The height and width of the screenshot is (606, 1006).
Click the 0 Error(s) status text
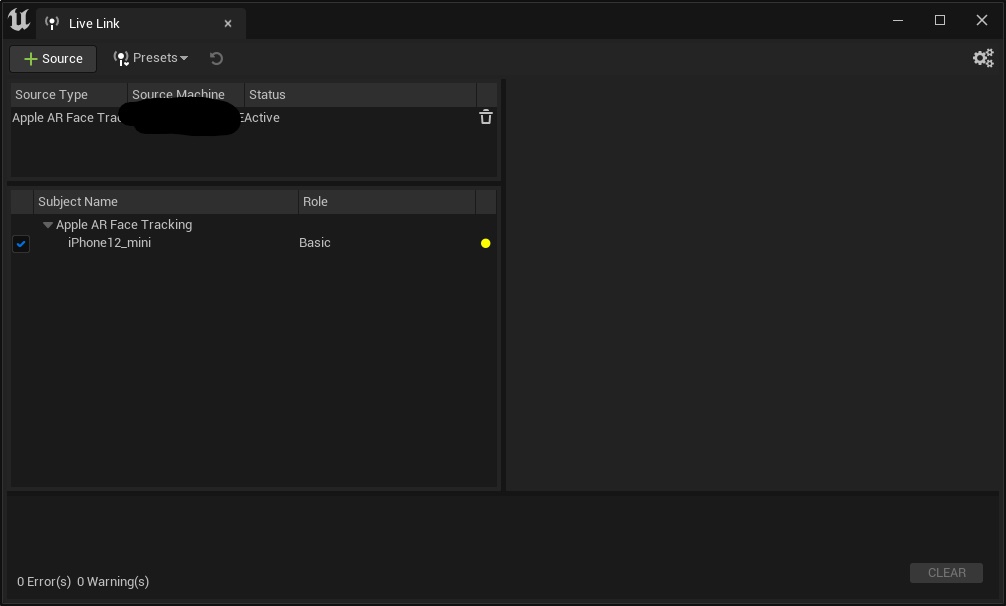[x=44, y=582]
